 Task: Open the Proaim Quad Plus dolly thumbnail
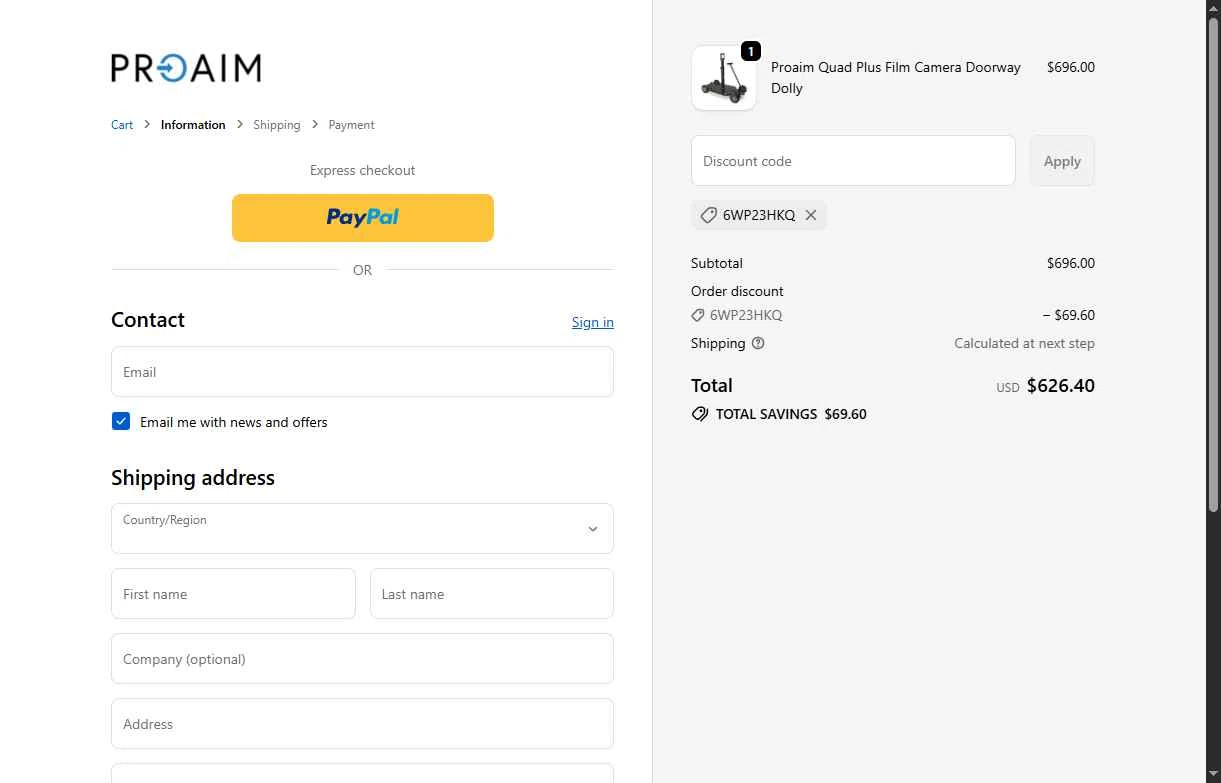724,78
